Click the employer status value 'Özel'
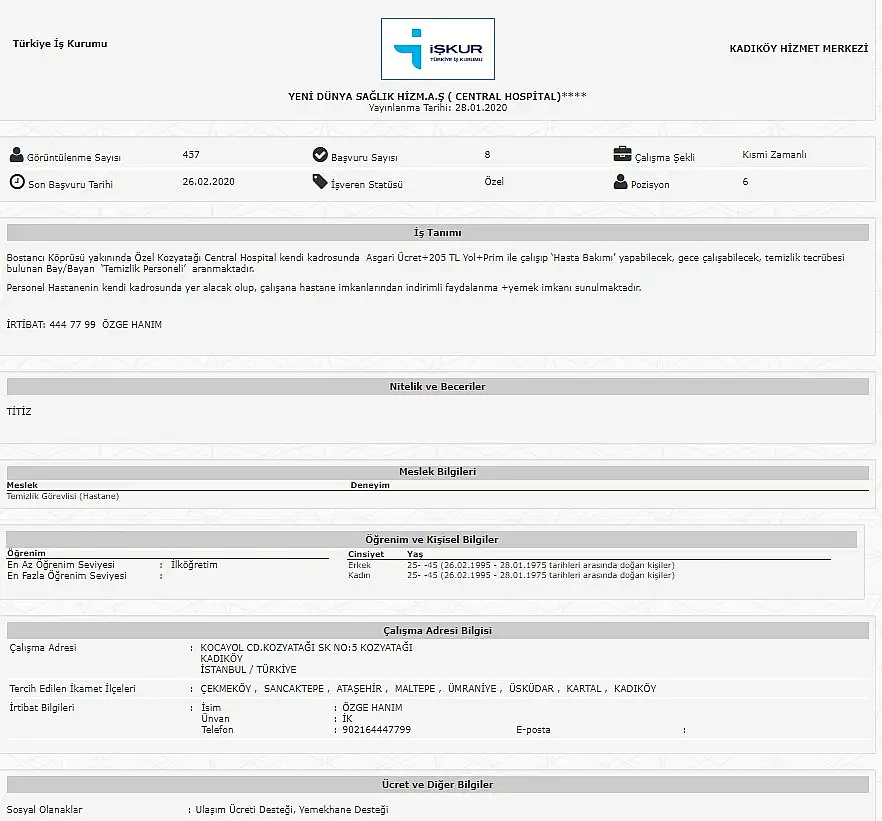 494,182
